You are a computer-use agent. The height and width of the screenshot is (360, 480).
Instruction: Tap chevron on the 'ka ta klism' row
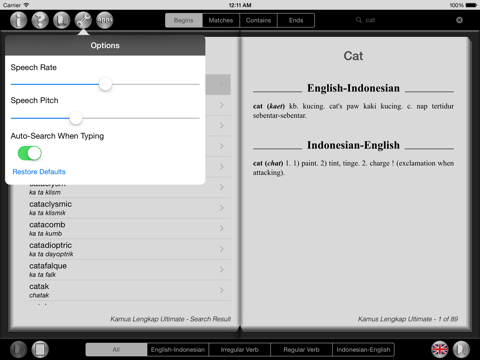click(222, 187)
